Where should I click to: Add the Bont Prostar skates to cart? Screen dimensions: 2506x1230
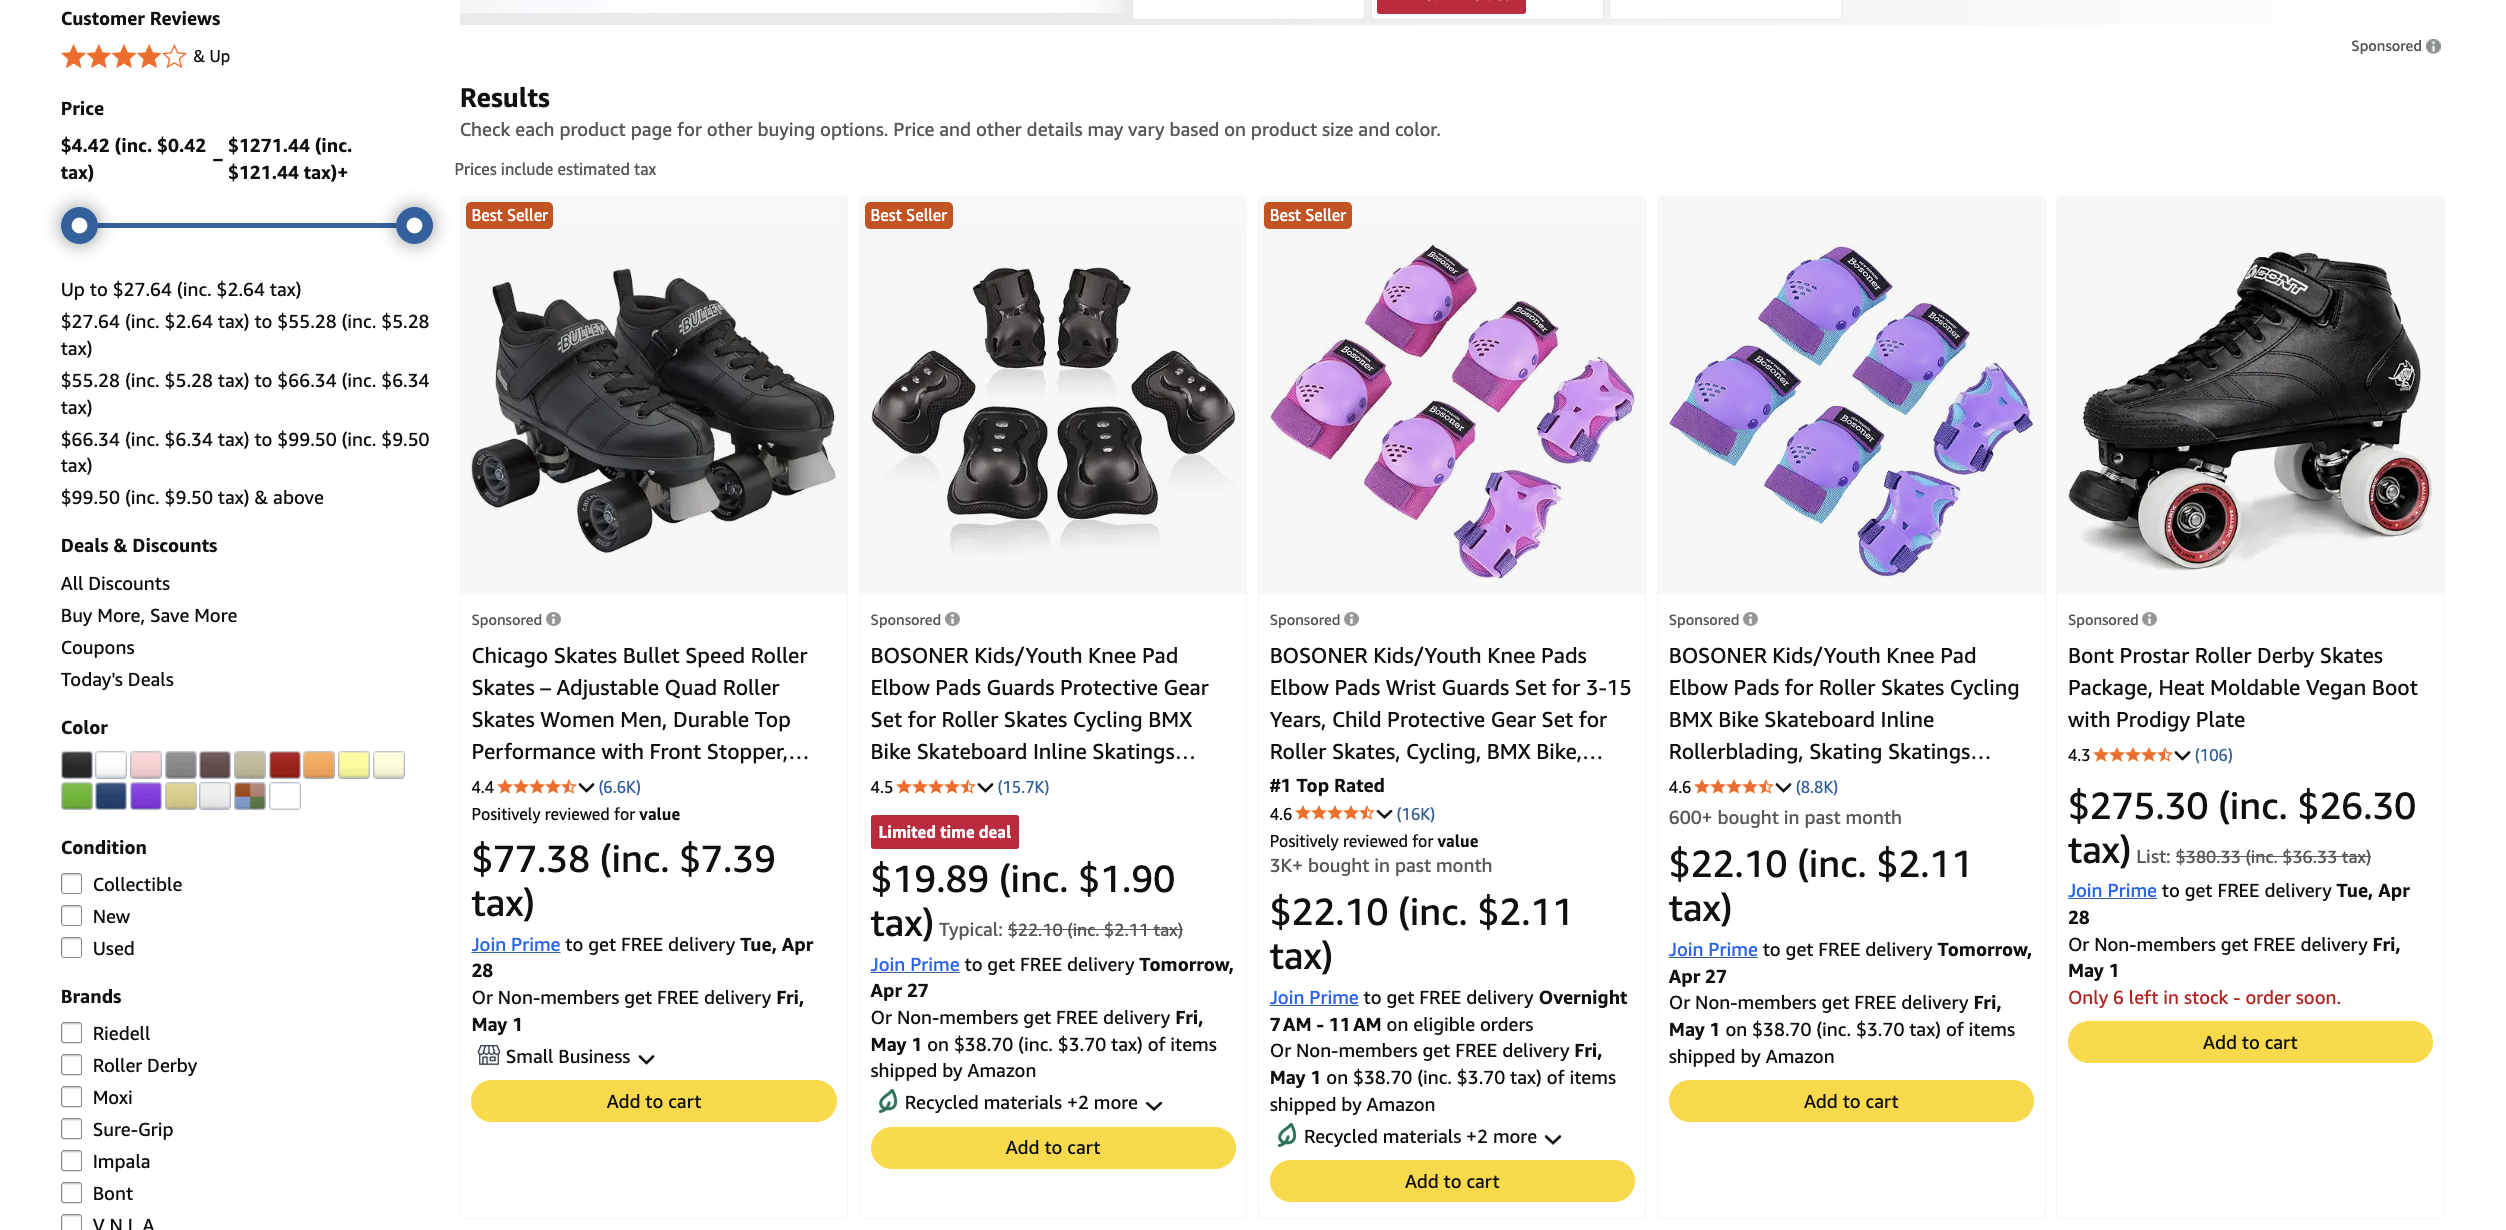coord(2249,1042)
